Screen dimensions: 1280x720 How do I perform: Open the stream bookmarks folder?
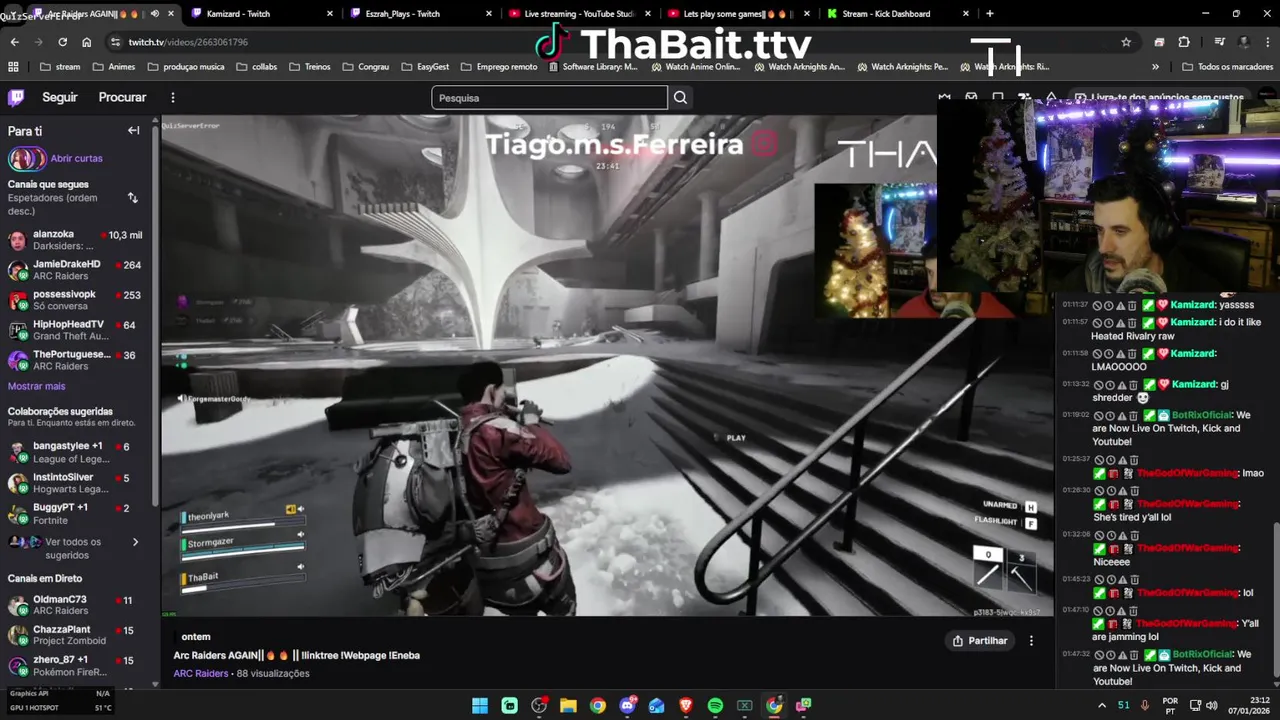[59, 67]
